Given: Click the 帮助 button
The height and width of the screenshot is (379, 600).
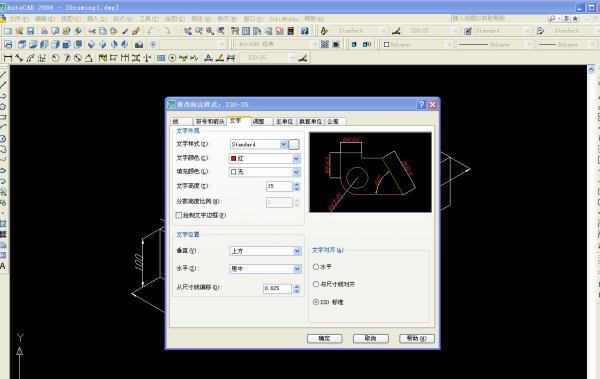Looking at the screenshot, I should click(417, 338).
